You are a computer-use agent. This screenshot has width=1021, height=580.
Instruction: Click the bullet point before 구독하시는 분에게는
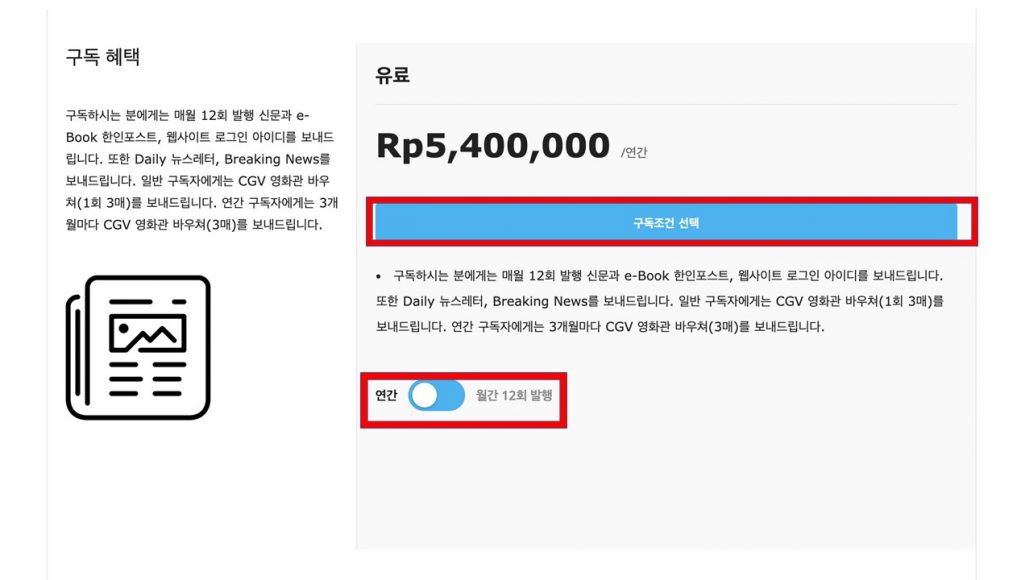pos(379,275)
